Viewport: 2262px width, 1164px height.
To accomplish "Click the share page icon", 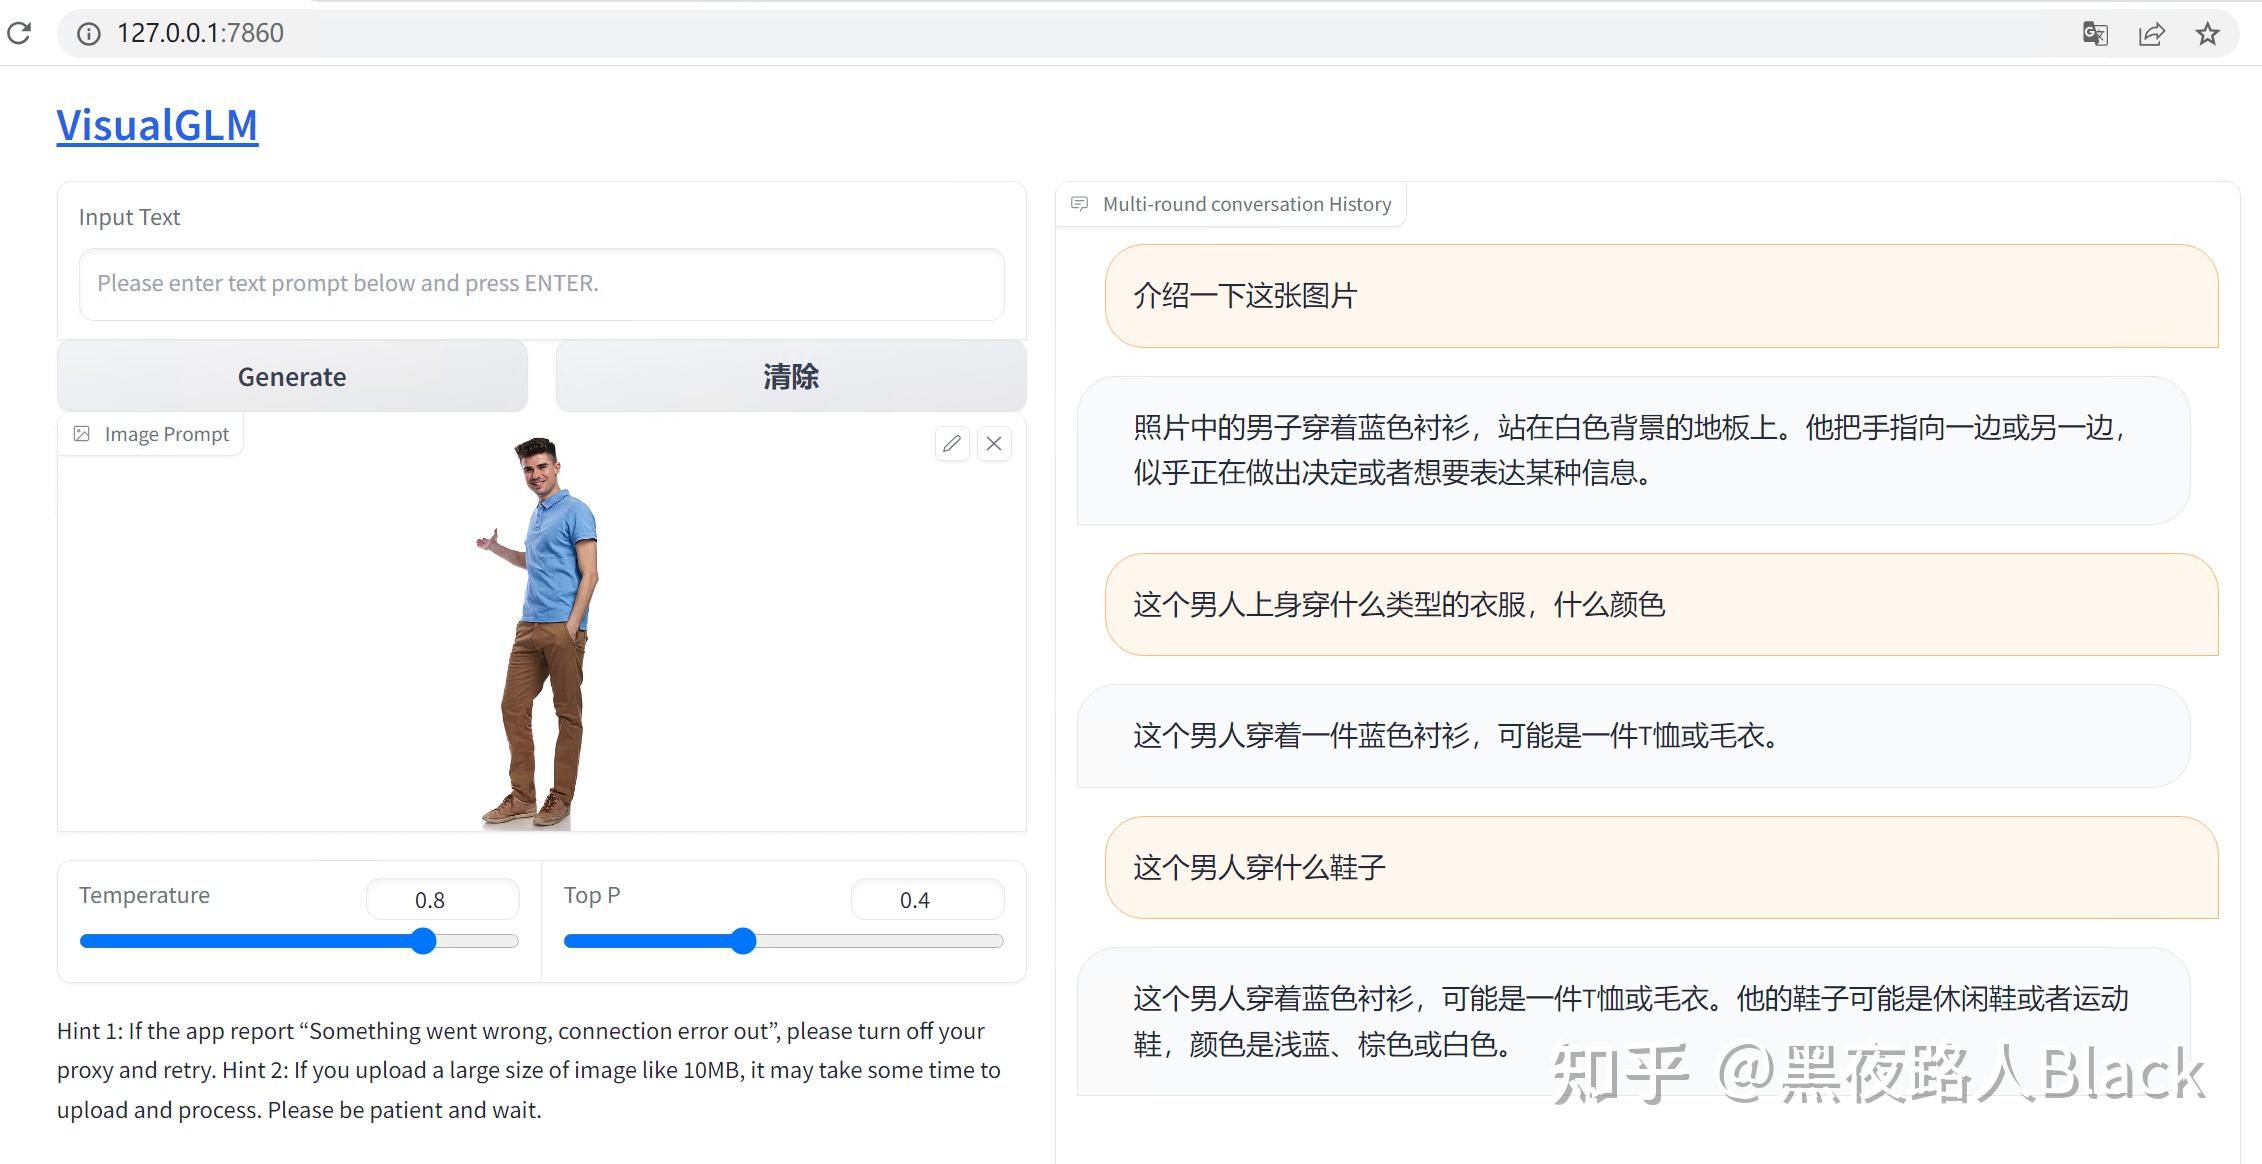I will (x=2151, y=34).
